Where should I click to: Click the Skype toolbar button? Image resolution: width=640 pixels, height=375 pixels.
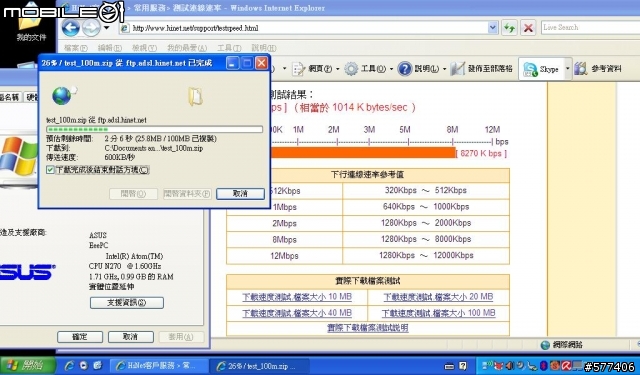tap(541, 69)
